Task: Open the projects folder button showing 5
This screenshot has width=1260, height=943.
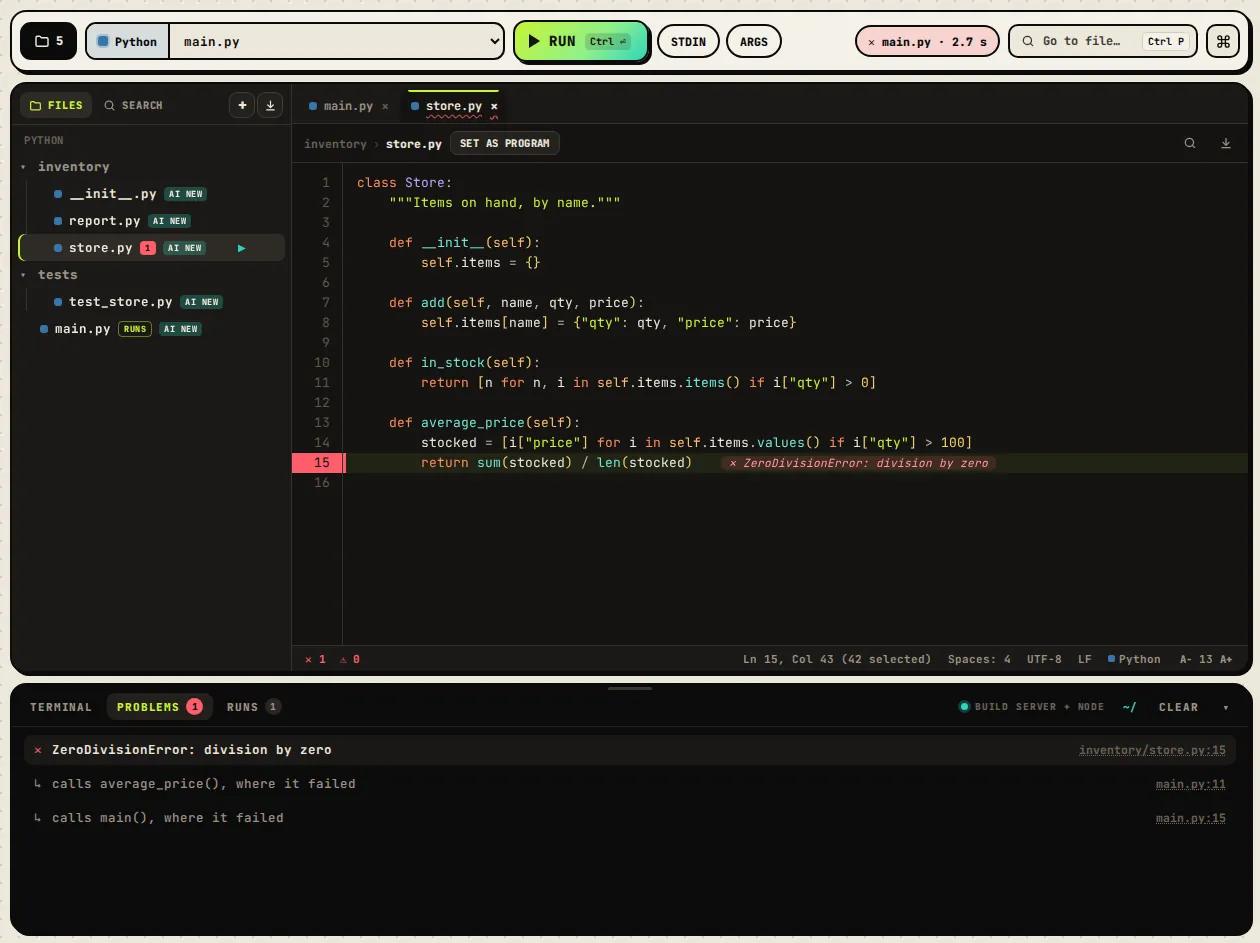Action: pyautogui.click(x=48, y=41)
